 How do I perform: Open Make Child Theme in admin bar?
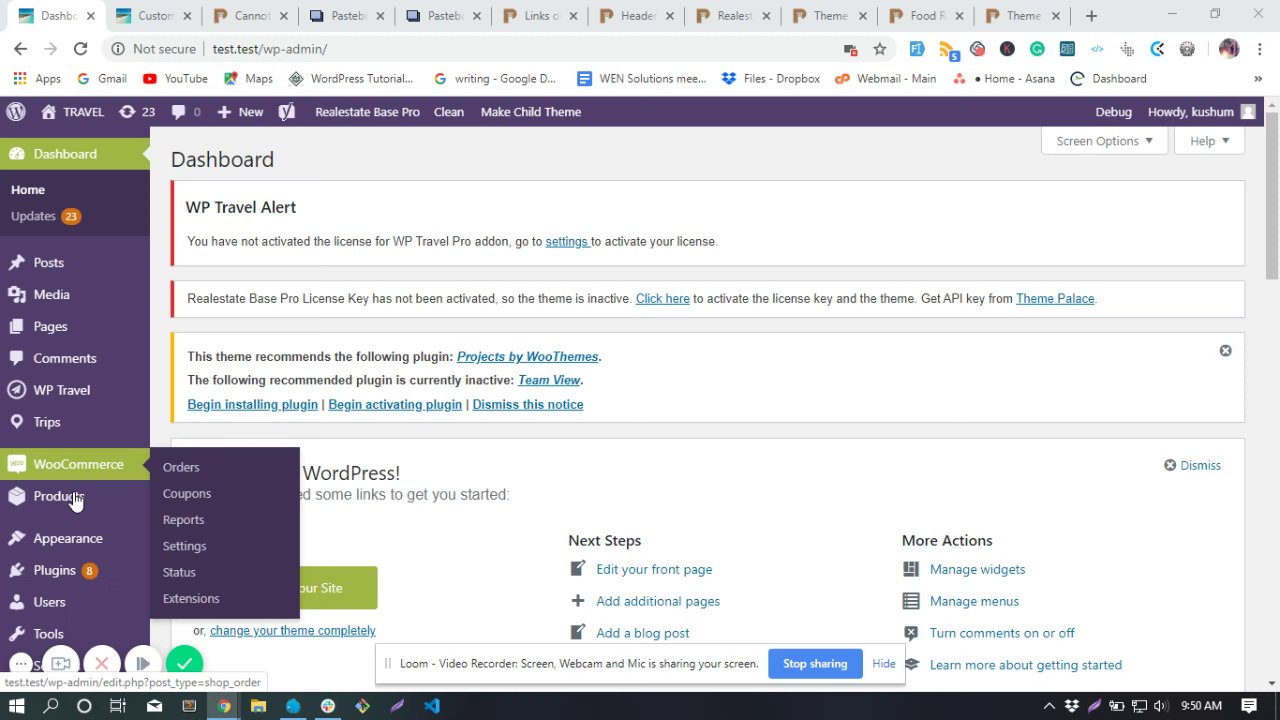(531, 112)
